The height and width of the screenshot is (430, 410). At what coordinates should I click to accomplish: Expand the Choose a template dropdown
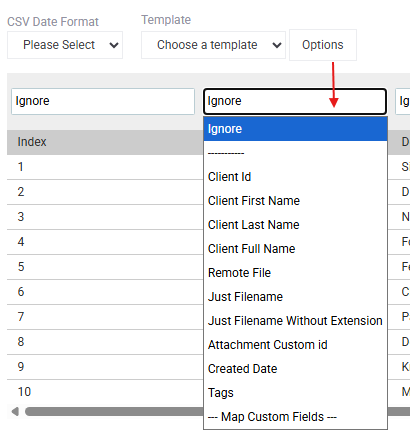(x=213, y=45)
